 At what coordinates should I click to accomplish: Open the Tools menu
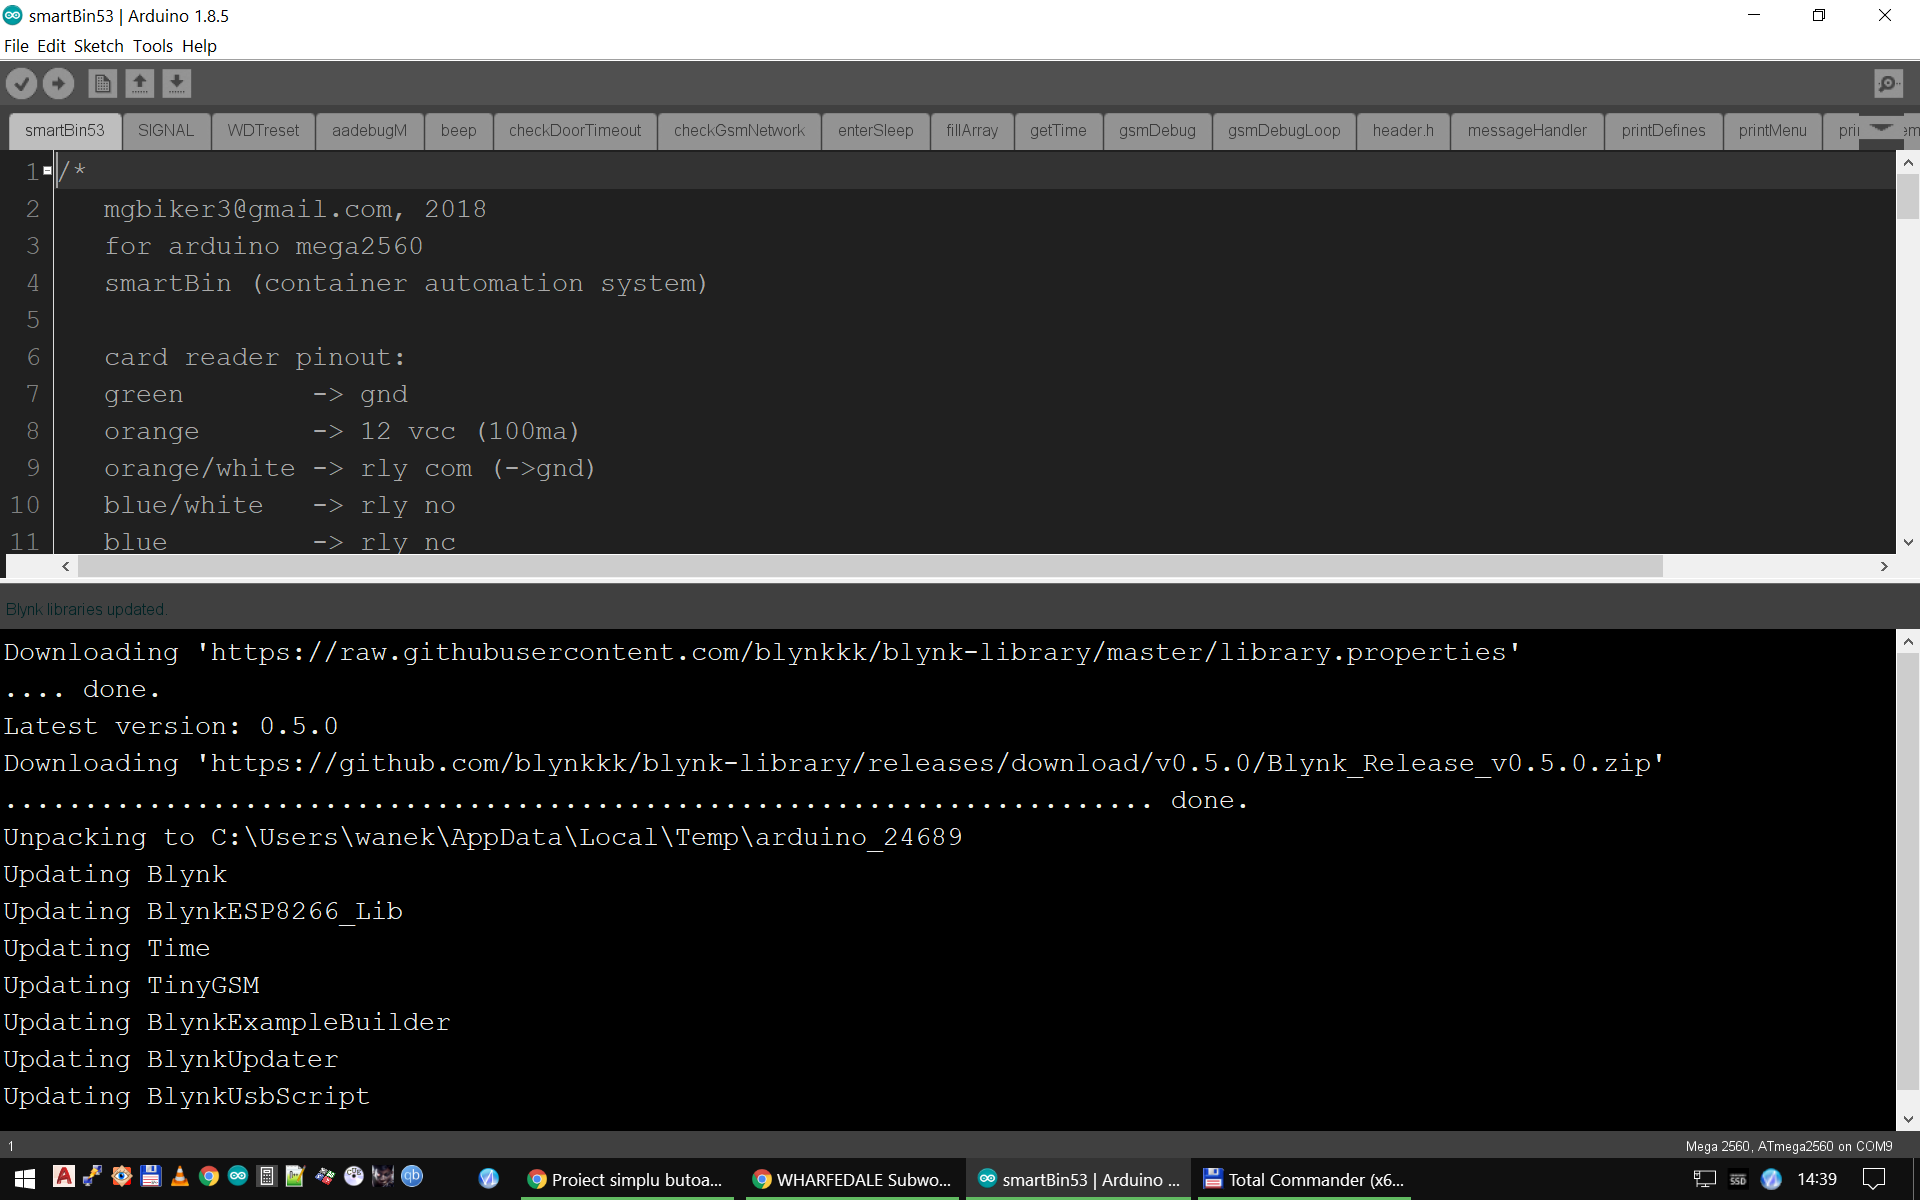click(x=152, y=46)
